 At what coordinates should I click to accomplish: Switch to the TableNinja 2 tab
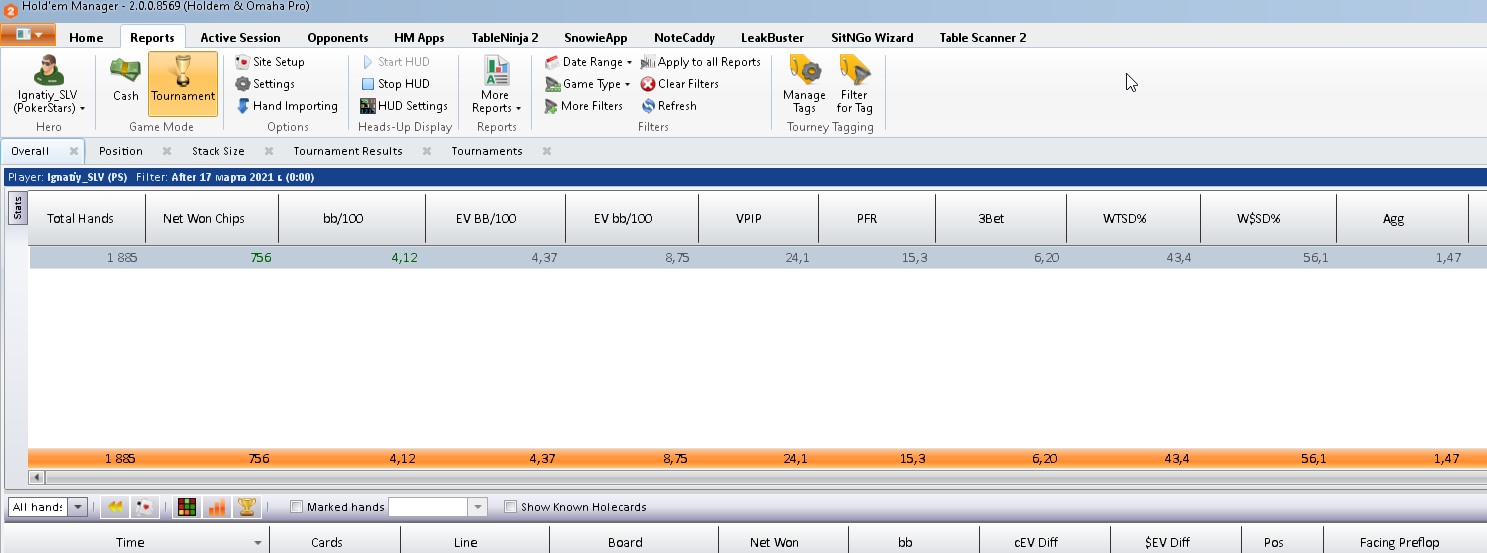tap(505, 37)
